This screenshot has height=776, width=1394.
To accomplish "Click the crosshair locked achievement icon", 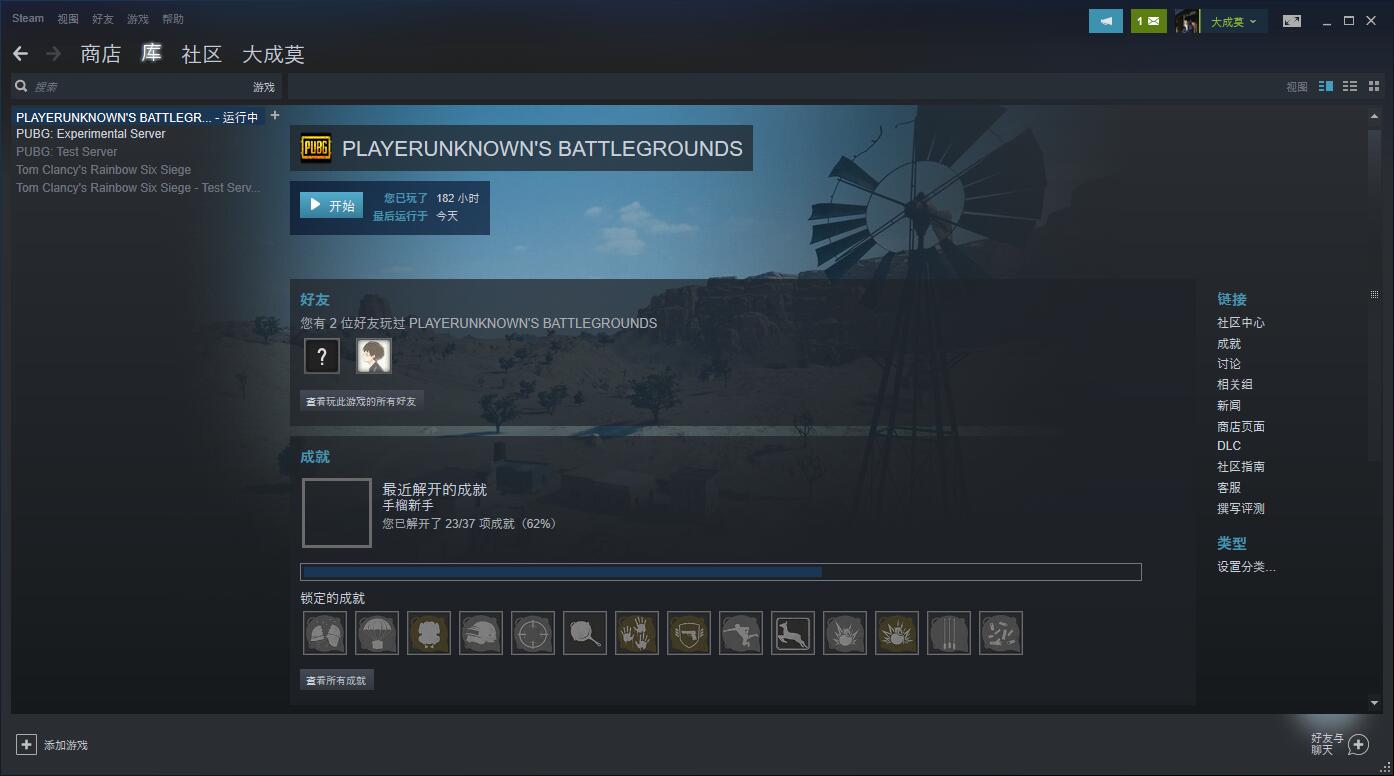I will point(533,633).
